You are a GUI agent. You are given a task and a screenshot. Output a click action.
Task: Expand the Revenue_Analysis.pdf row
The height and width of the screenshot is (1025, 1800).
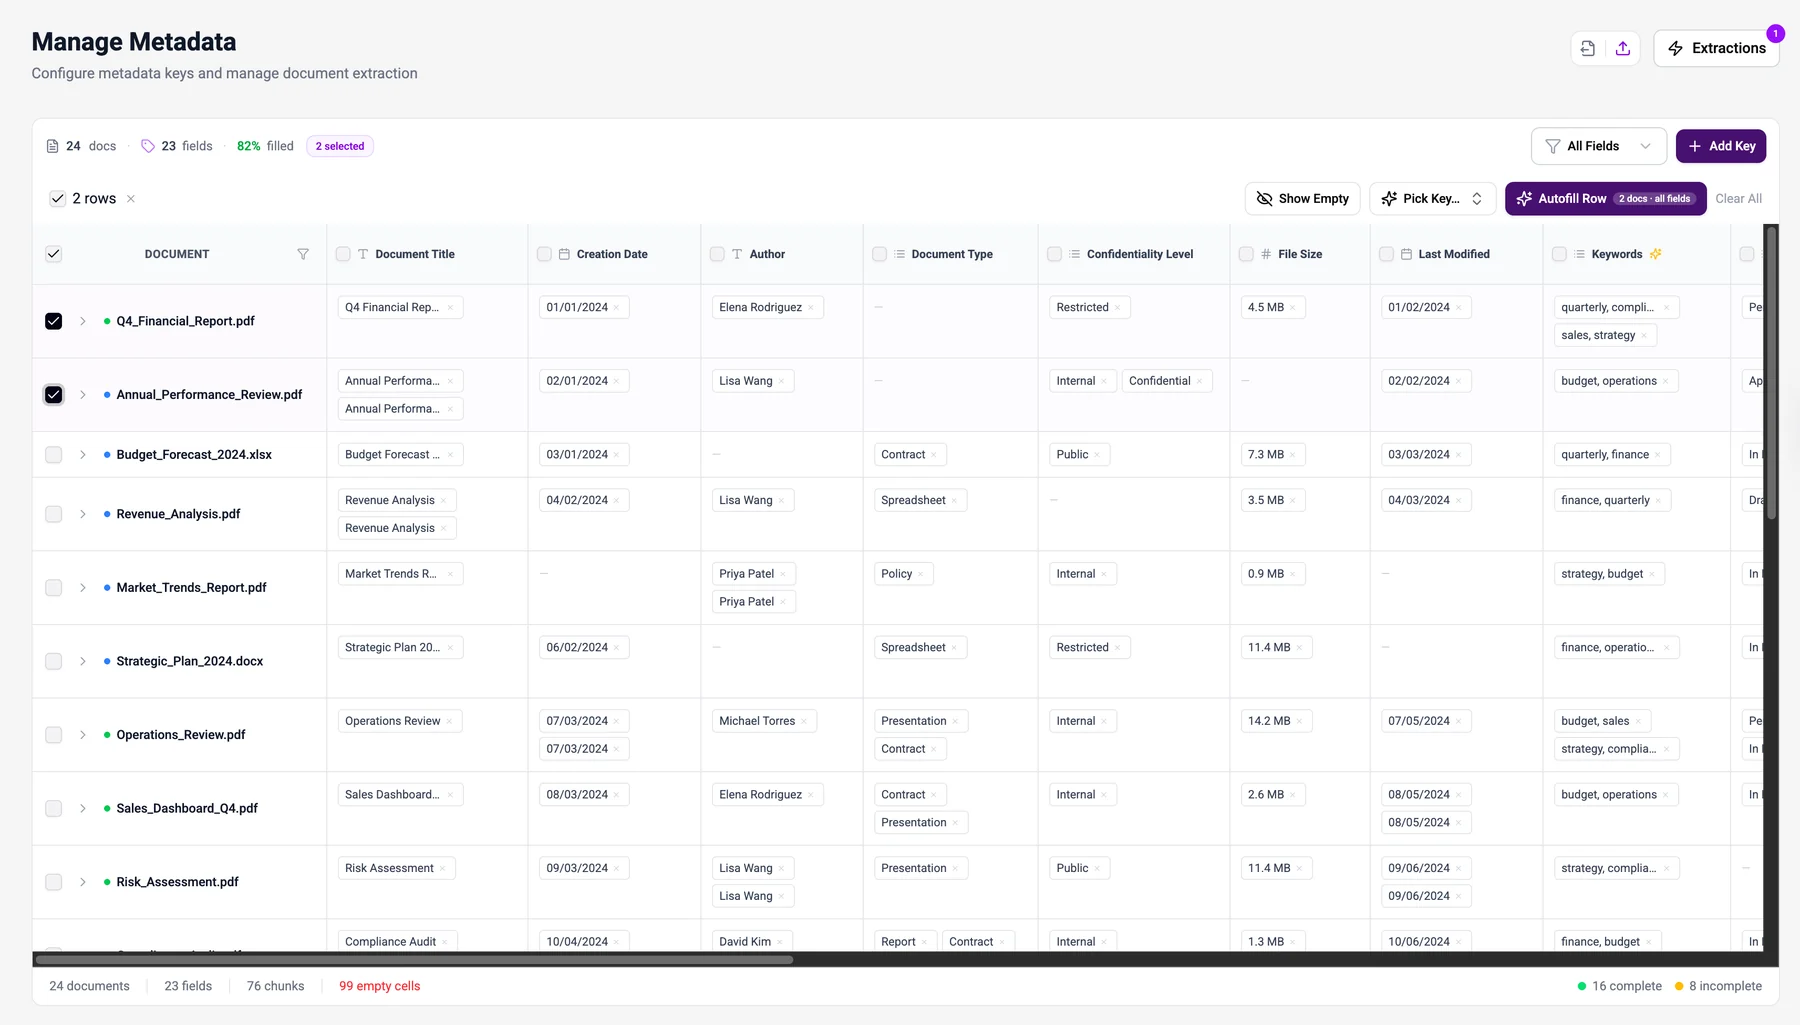coord(83,514)
